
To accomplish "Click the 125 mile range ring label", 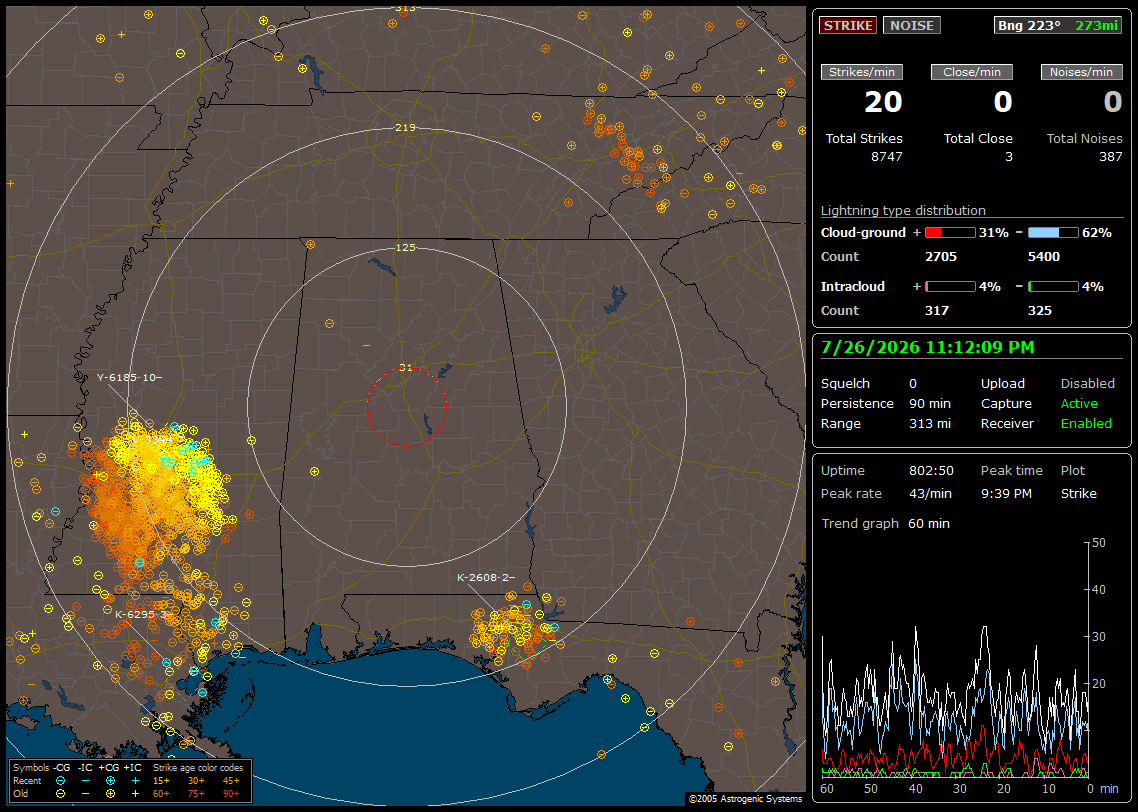I will coord(406,247).
